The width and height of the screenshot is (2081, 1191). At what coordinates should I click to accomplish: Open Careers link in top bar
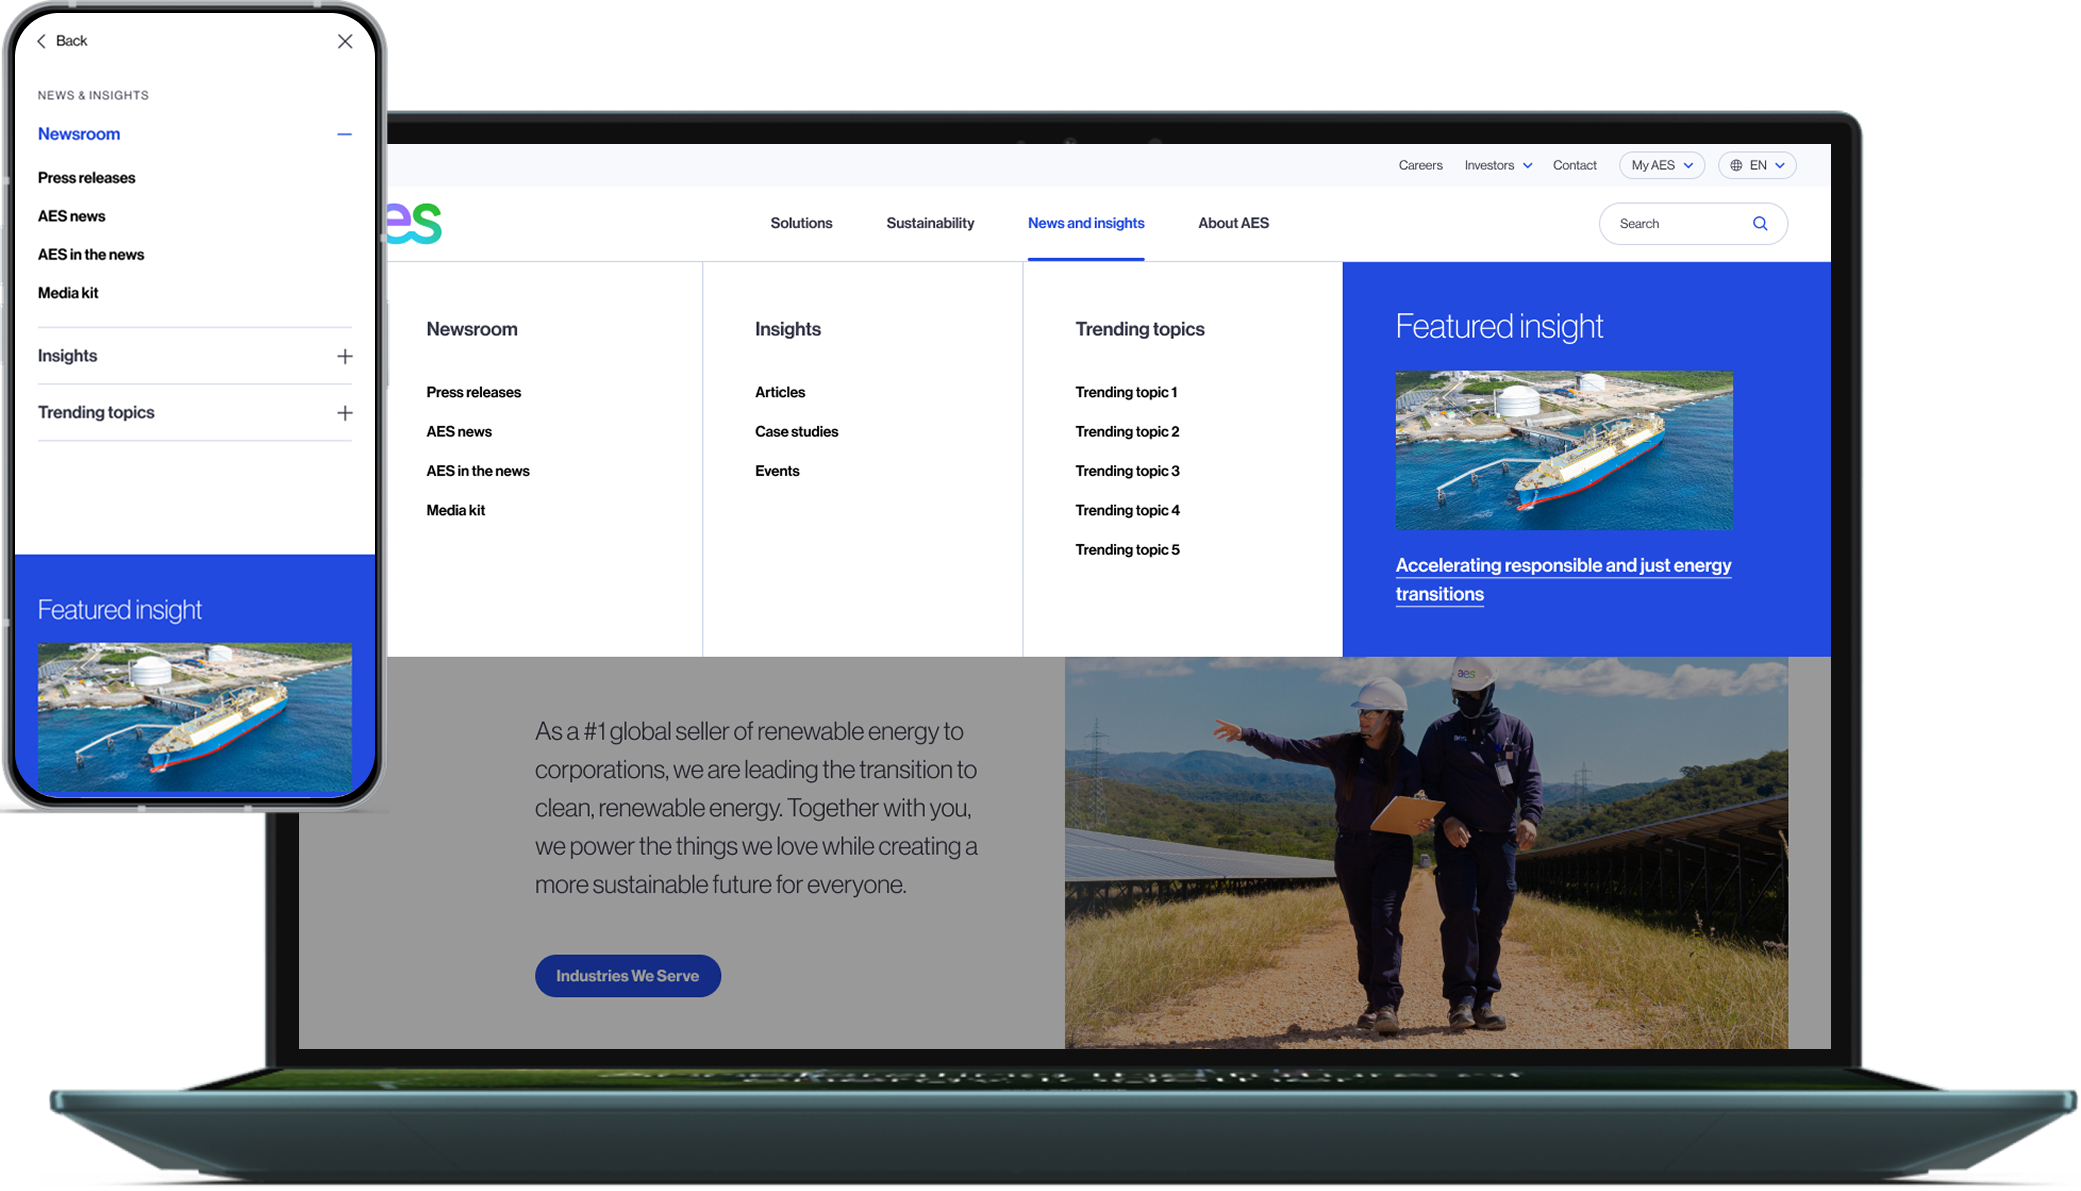click(1420, 165)
